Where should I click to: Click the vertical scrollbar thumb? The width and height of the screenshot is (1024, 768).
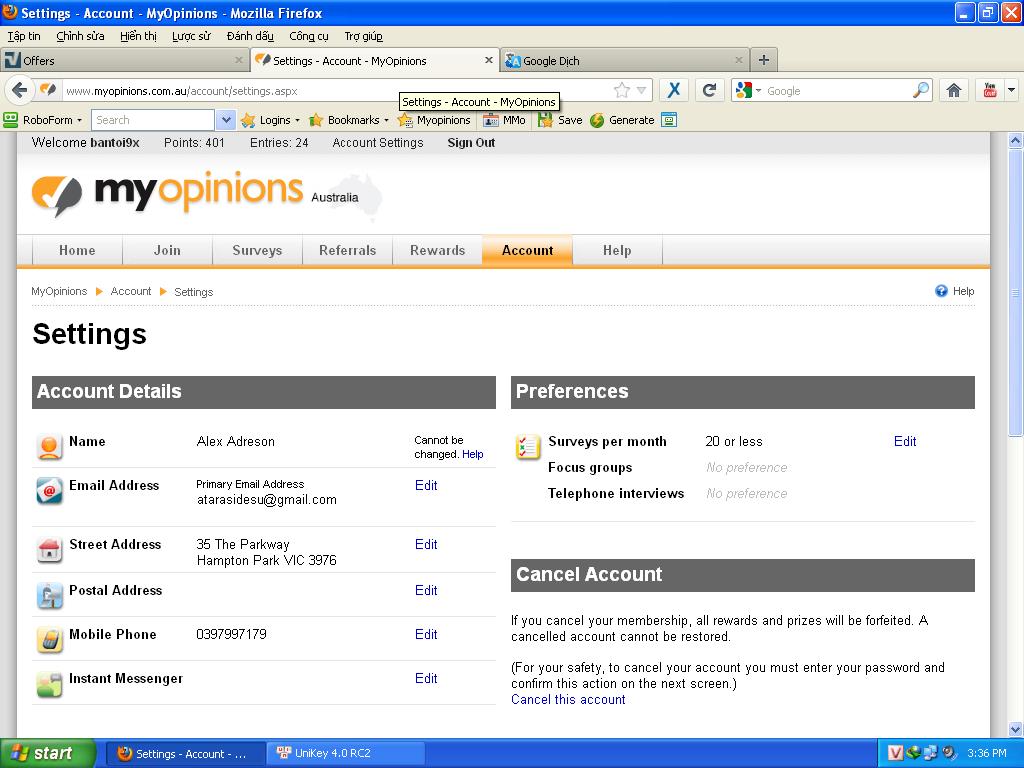1015,292
